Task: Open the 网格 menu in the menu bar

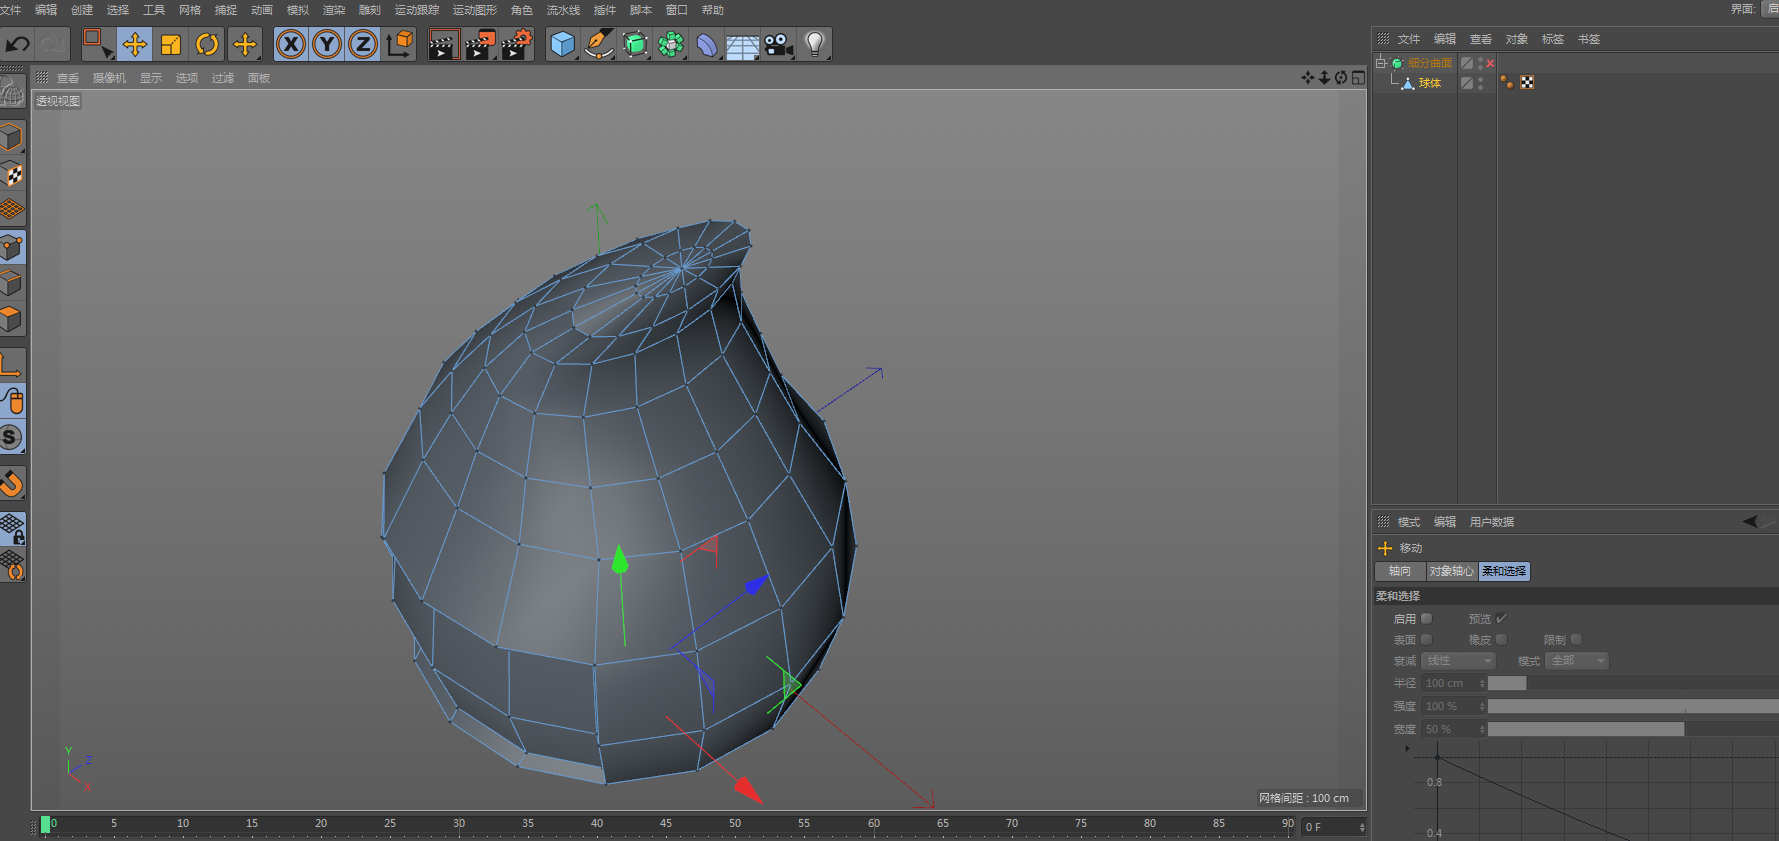Action: 190,10
